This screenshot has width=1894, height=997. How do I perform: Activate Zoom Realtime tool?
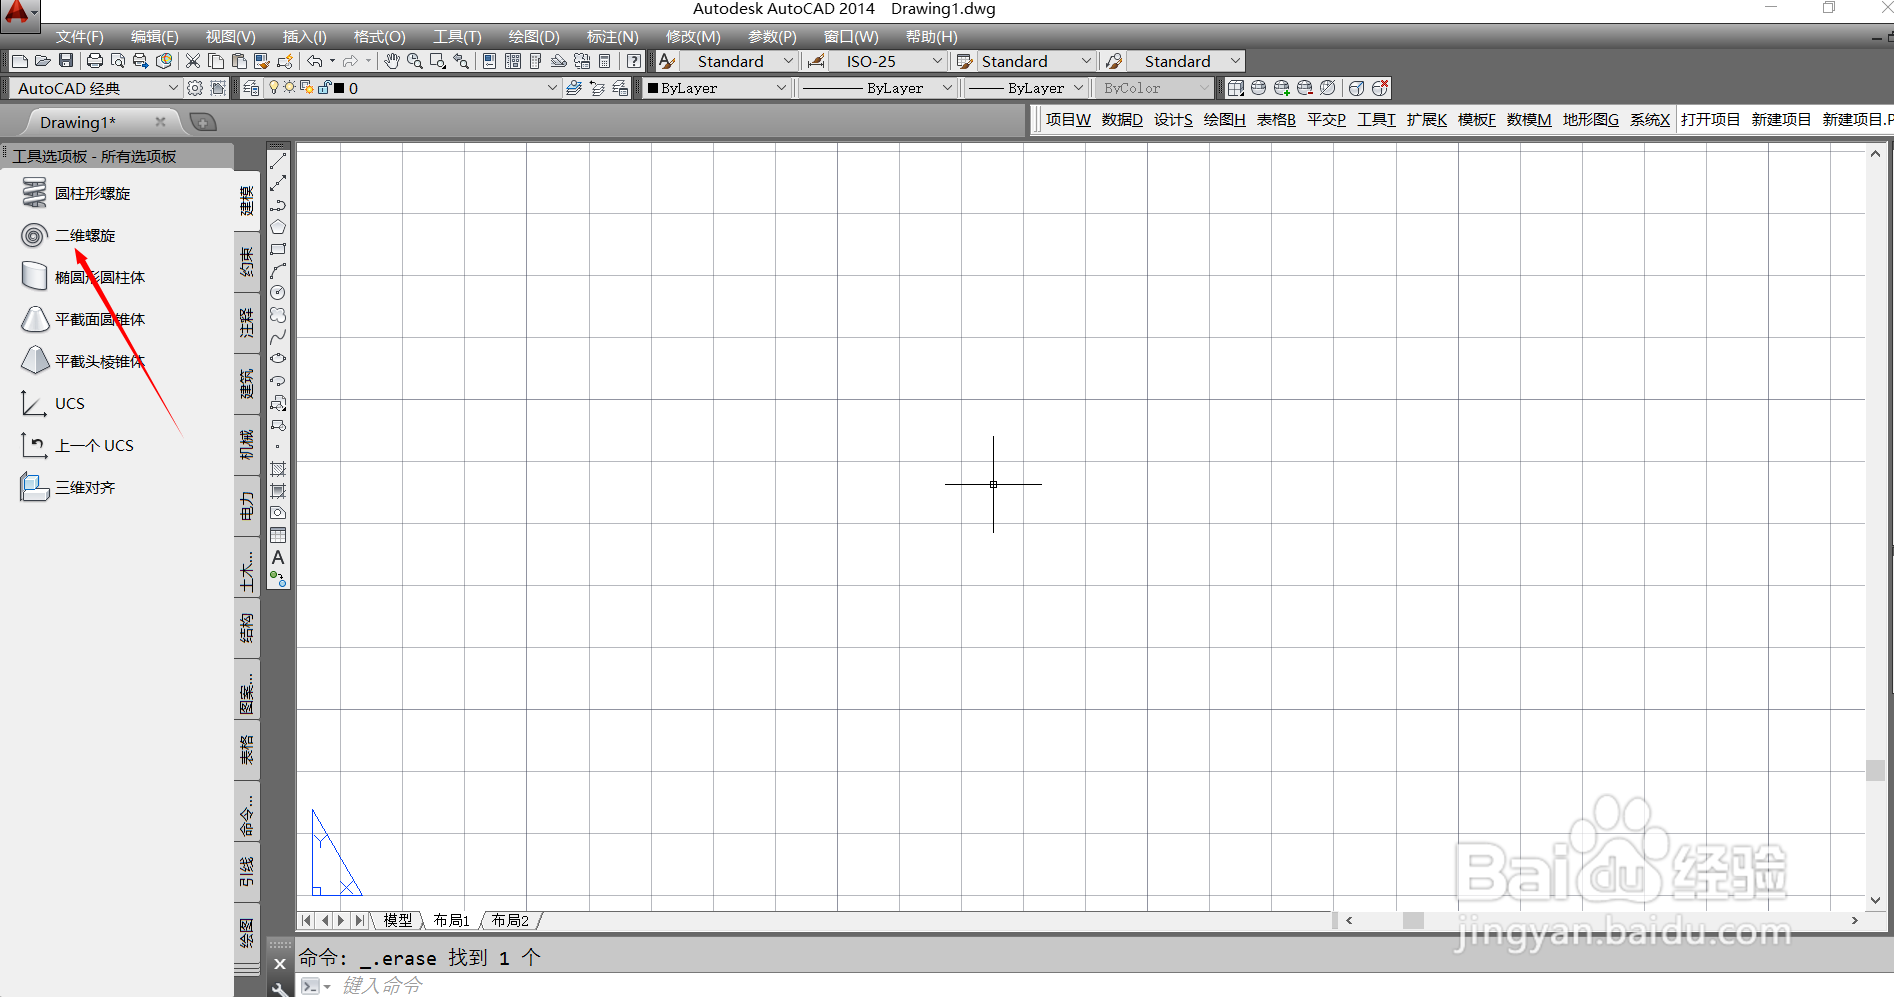coord(414,62)
